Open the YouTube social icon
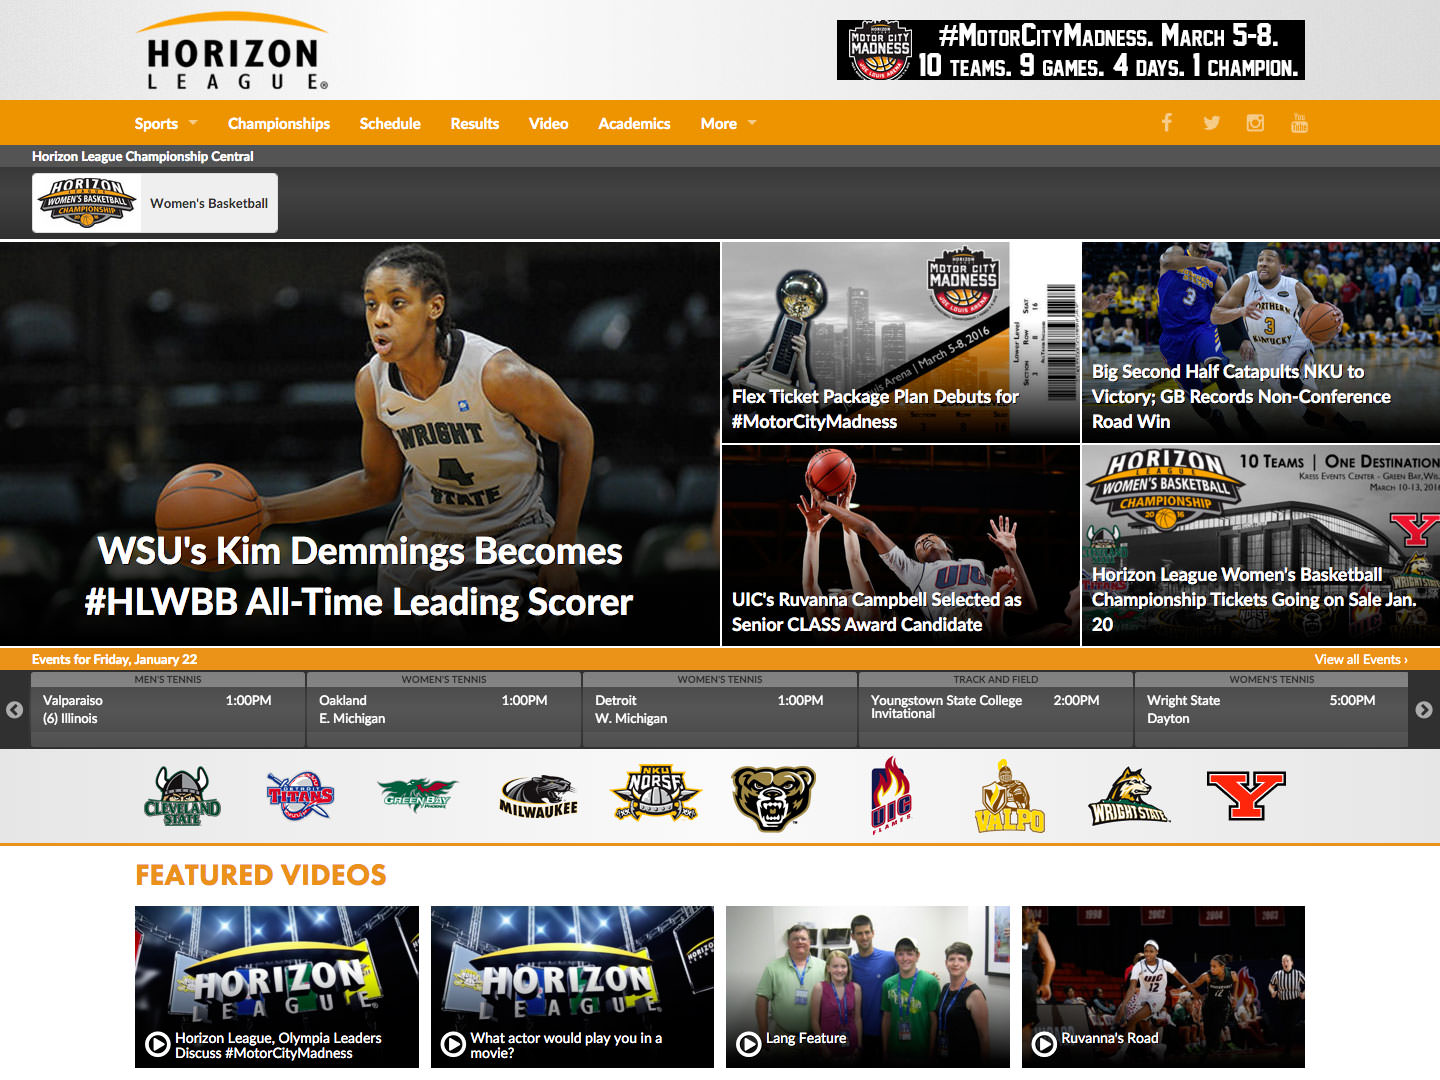This screenshot has width=1440, height=1080. (1299, 123)
